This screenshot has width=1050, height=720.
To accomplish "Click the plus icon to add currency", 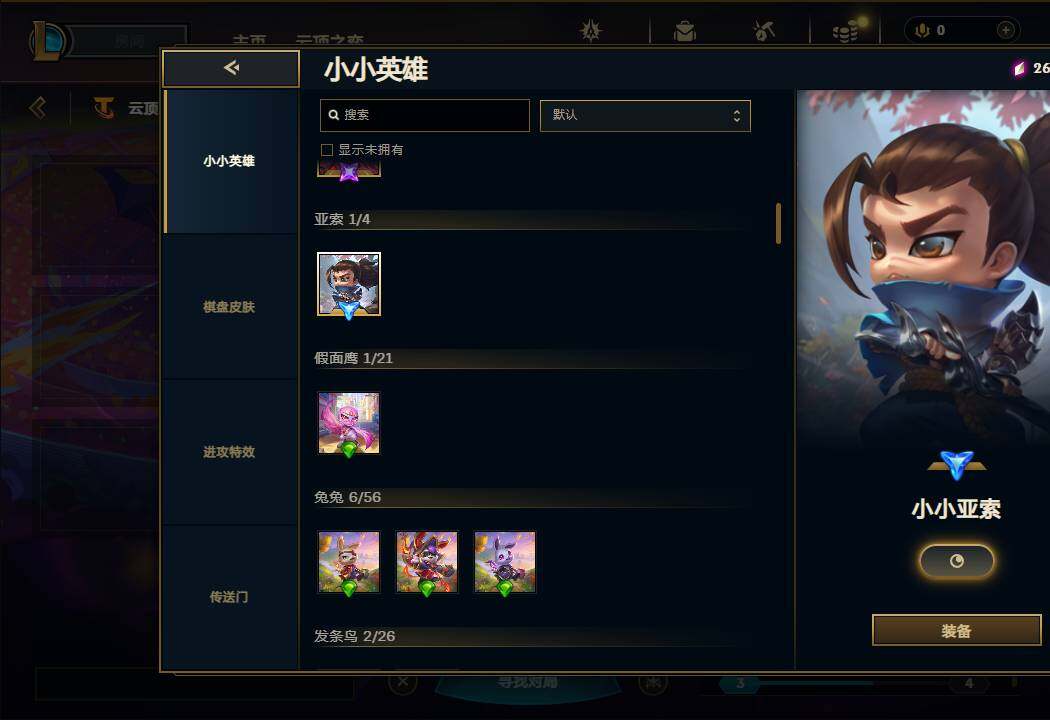I will click(x=1005, y=30).
